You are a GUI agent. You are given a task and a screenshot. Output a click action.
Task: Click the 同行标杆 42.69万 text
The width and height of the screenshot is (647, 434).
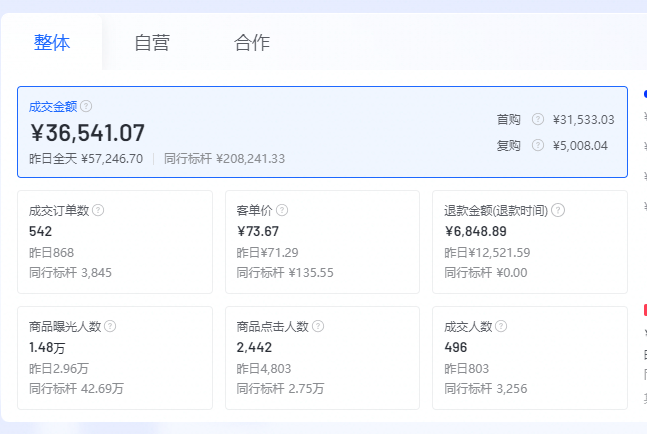[76, 389]
